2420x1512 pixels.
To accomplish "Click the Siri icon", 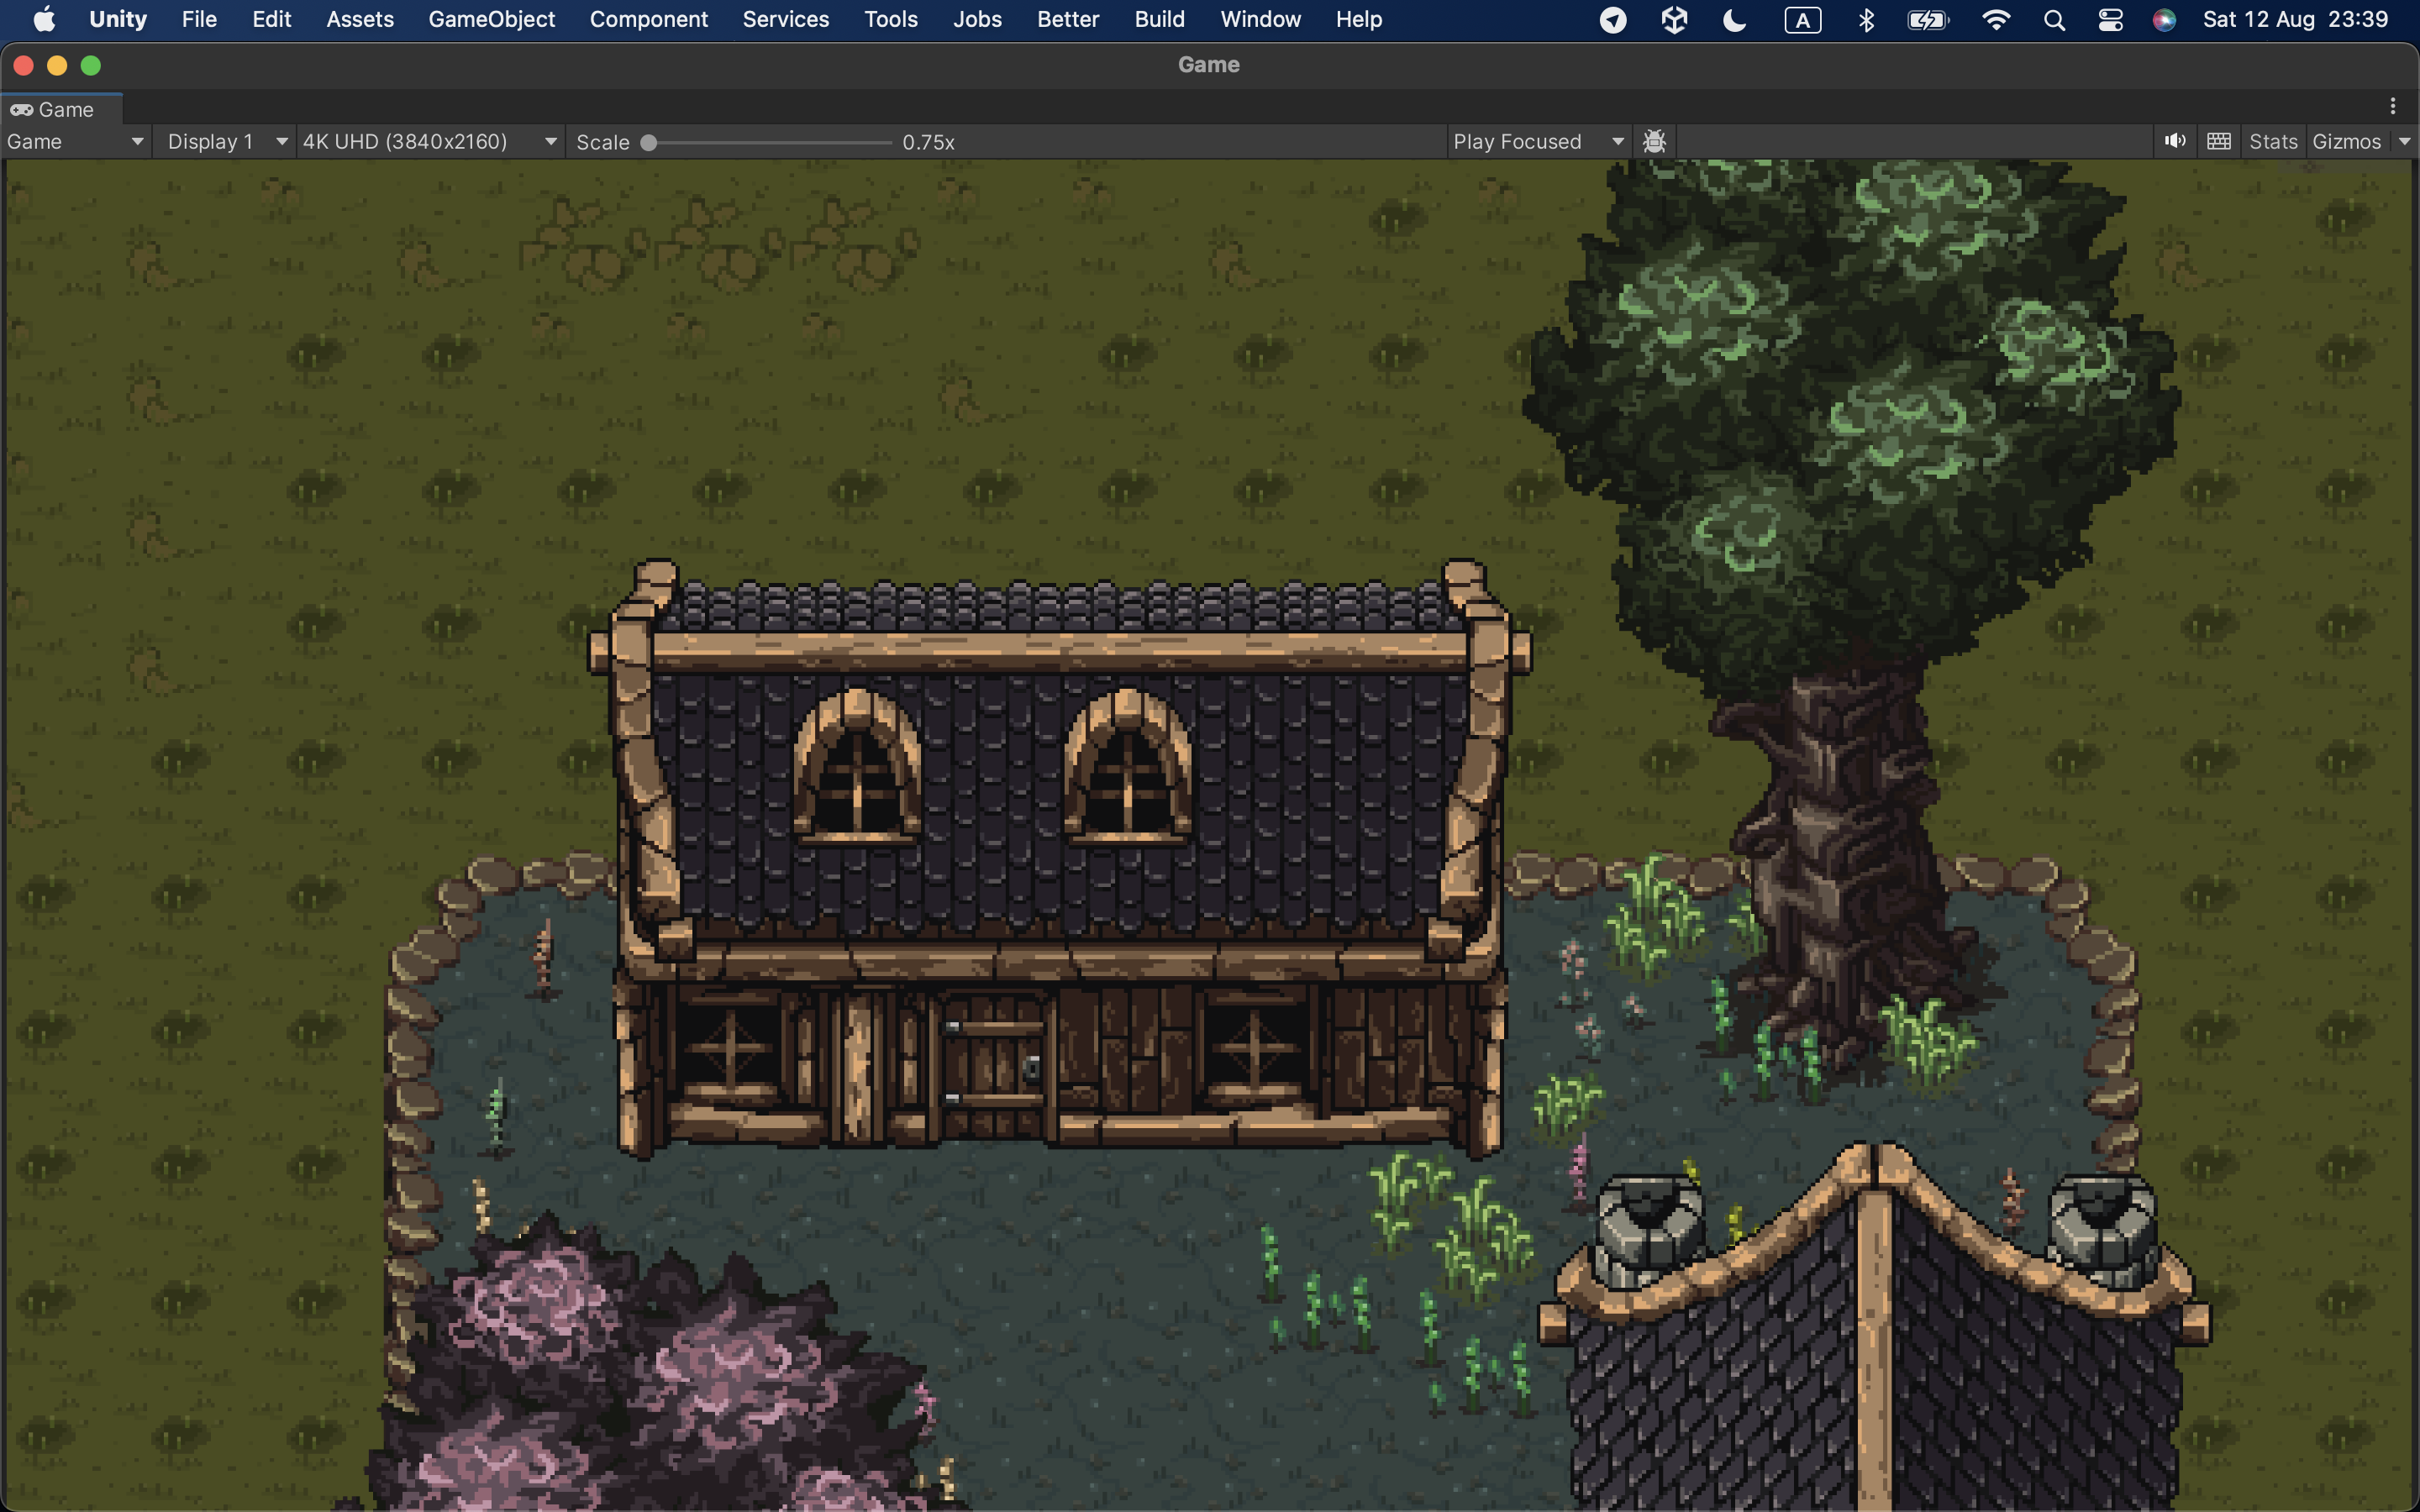I will pyautogui.click(x=2164, y=19).
